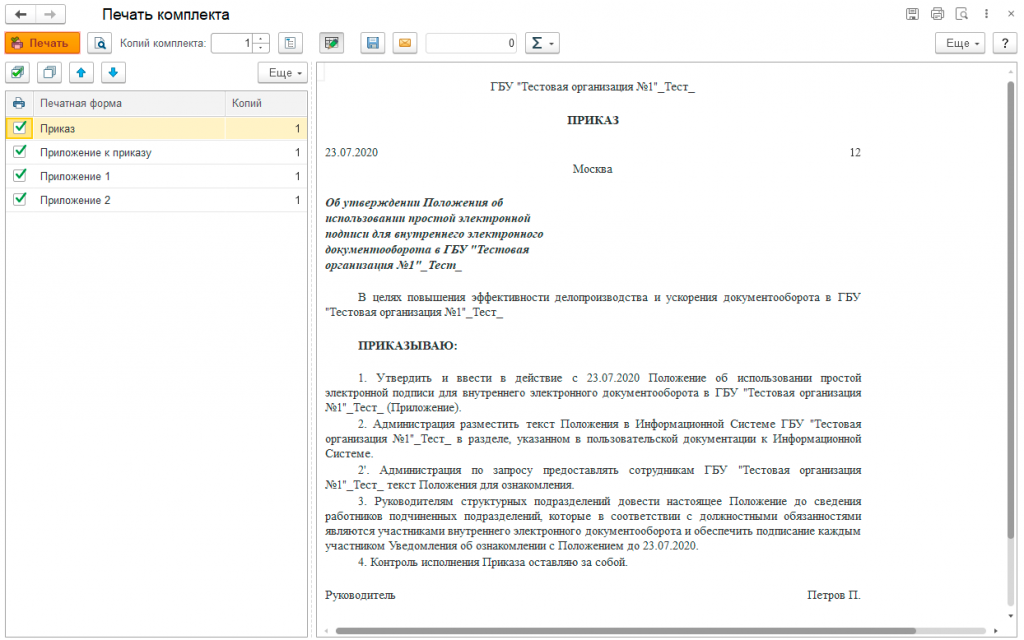Screen dimensions: 1024x640
Task: Save the document set to a file
Action: click(x=372, y=43)
